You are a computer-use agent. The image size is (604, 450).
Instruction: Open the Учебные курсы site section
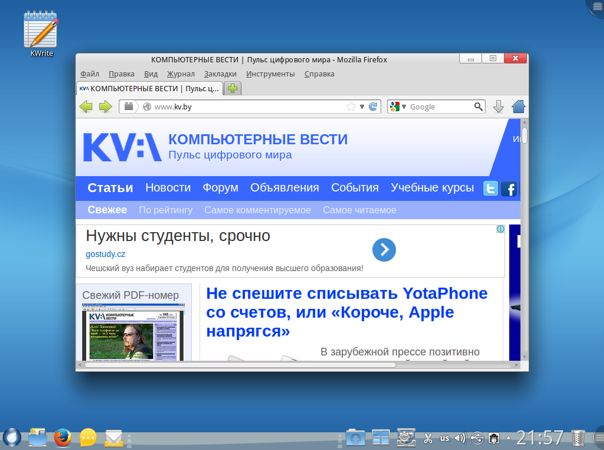pyautogui.click(x=432, y=188)
